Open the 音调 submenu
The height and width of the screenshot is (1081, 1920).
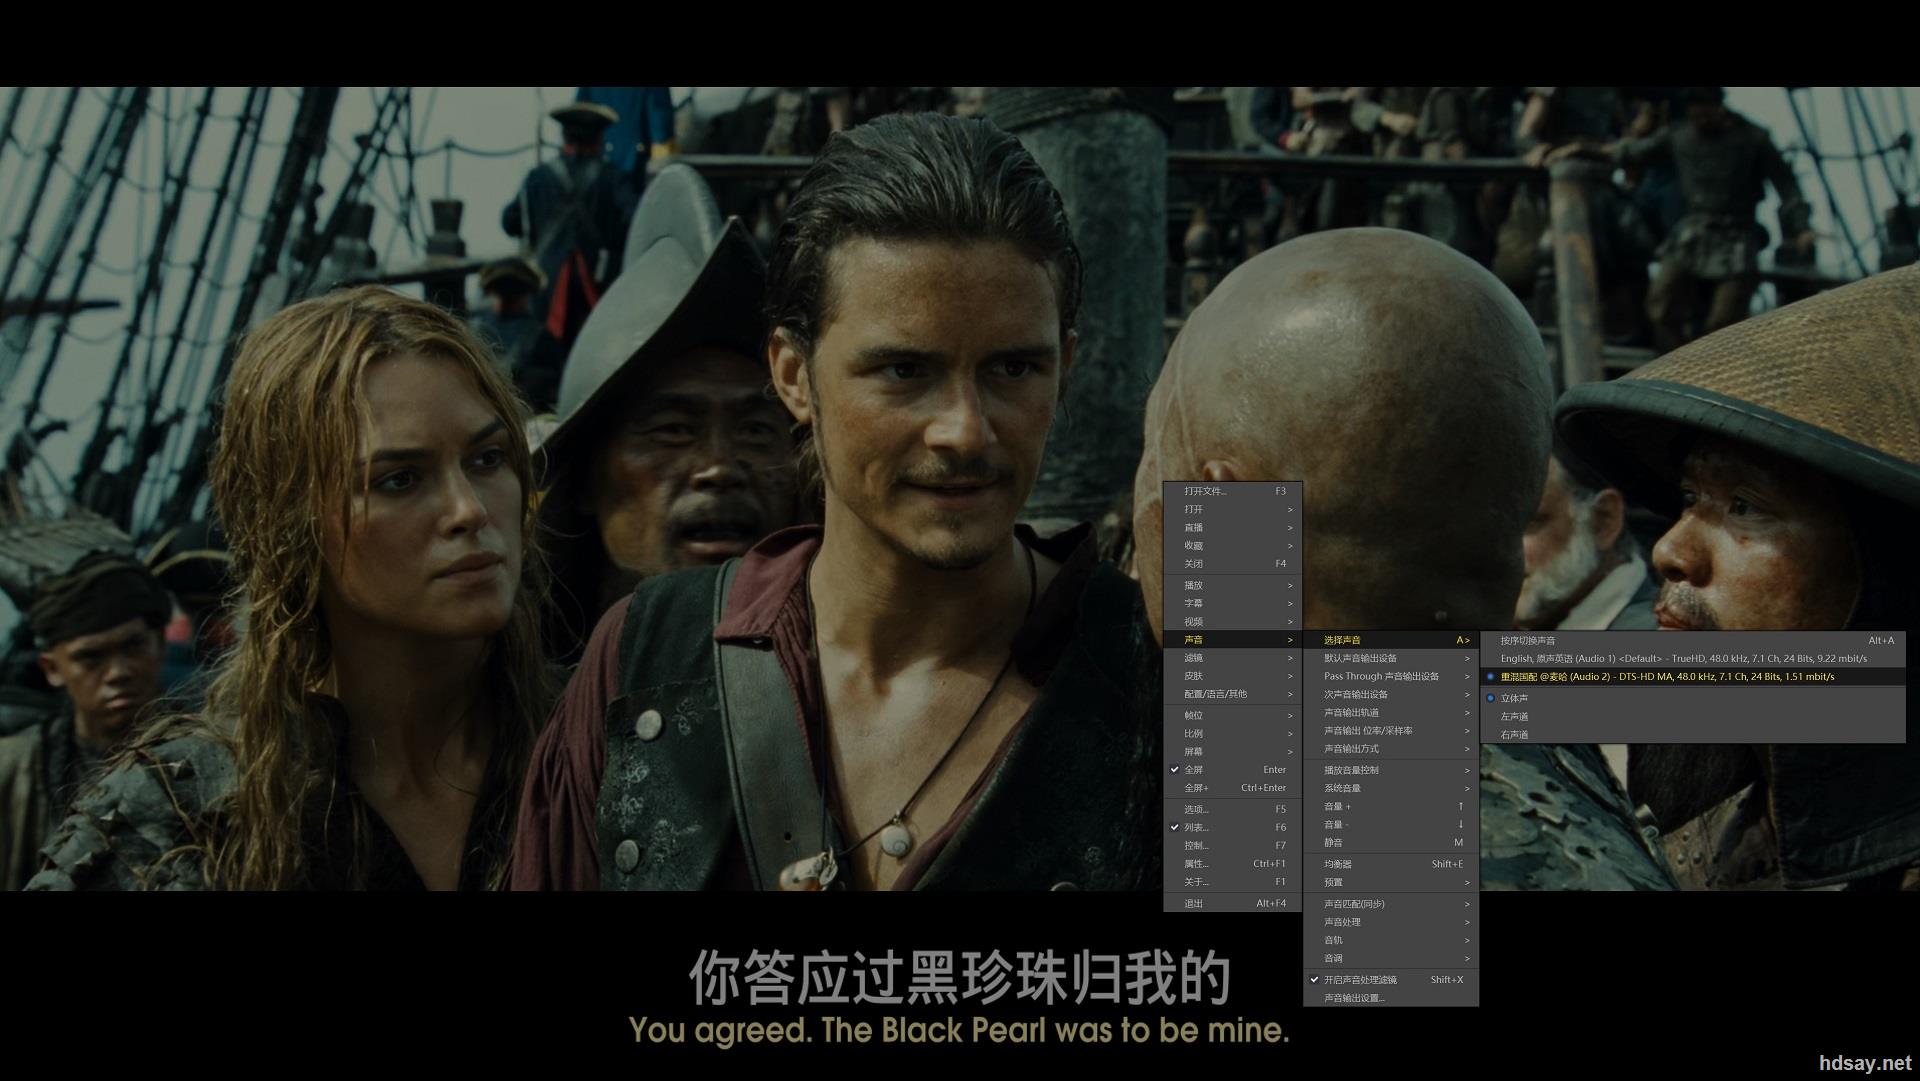click(x=1391, y=958)
